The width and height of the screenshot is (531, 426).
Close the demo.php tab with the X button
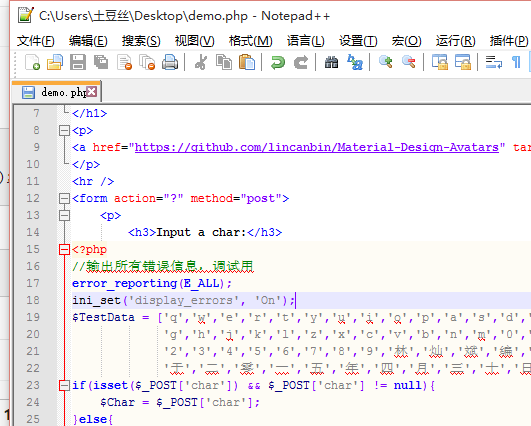(x=91, y=91)
